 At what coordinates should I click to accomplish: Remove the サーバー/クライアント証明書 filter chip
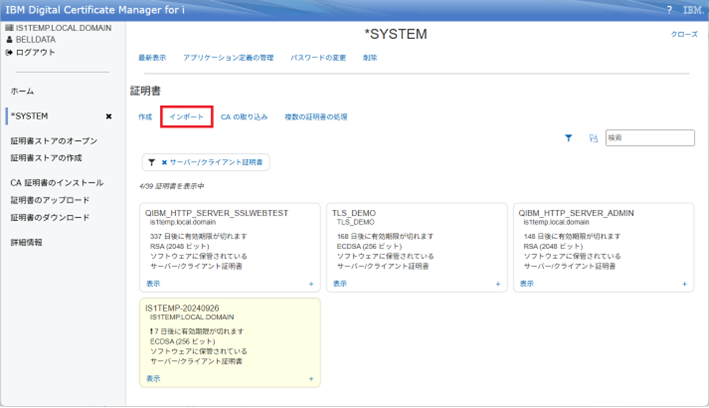pyautogui.click(x=164, y=162)
